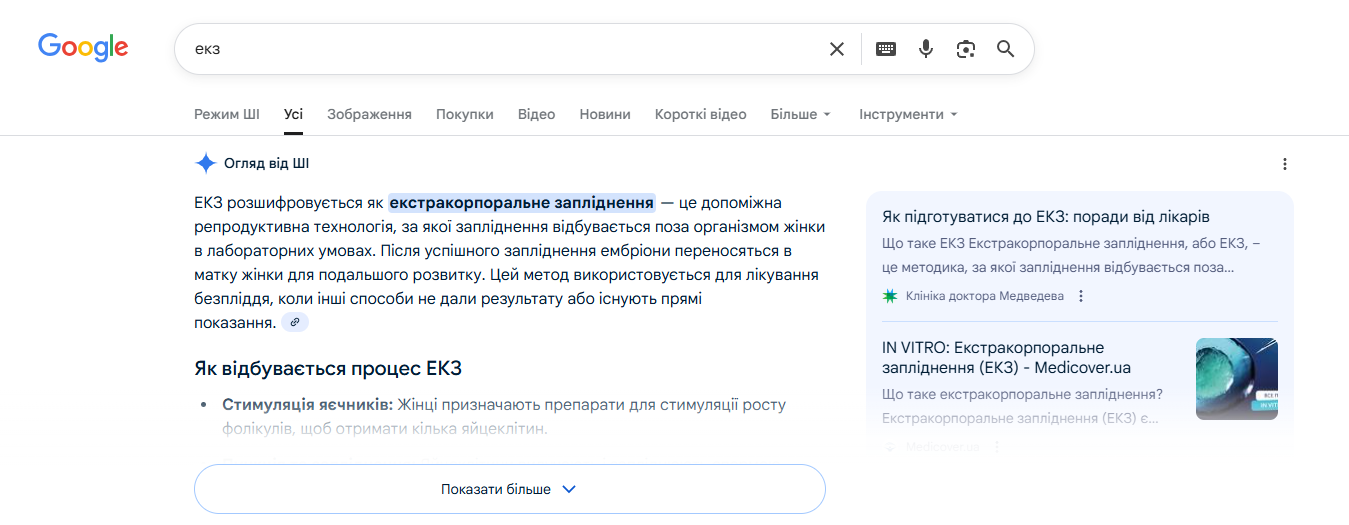
Task: Click the Medicover article thumbnail image
Action: [x=1236, y=378]
